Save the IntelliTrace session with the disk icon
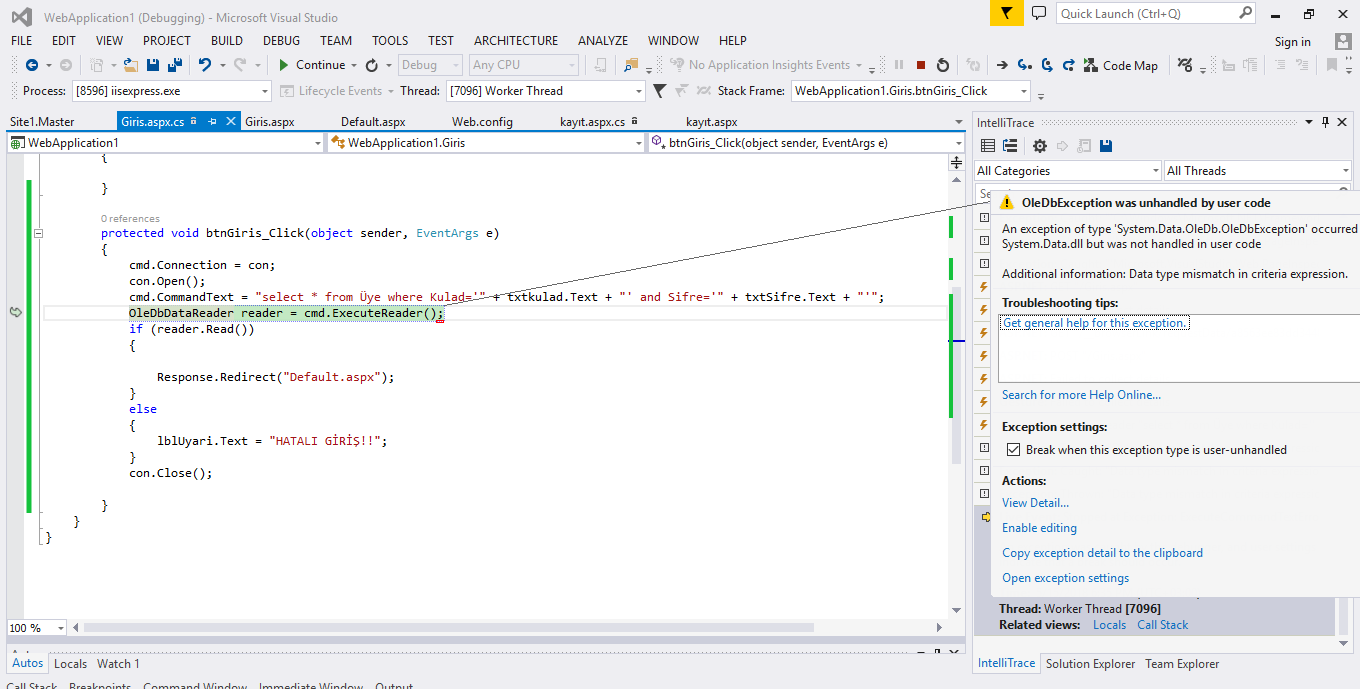 point(1106,146)
